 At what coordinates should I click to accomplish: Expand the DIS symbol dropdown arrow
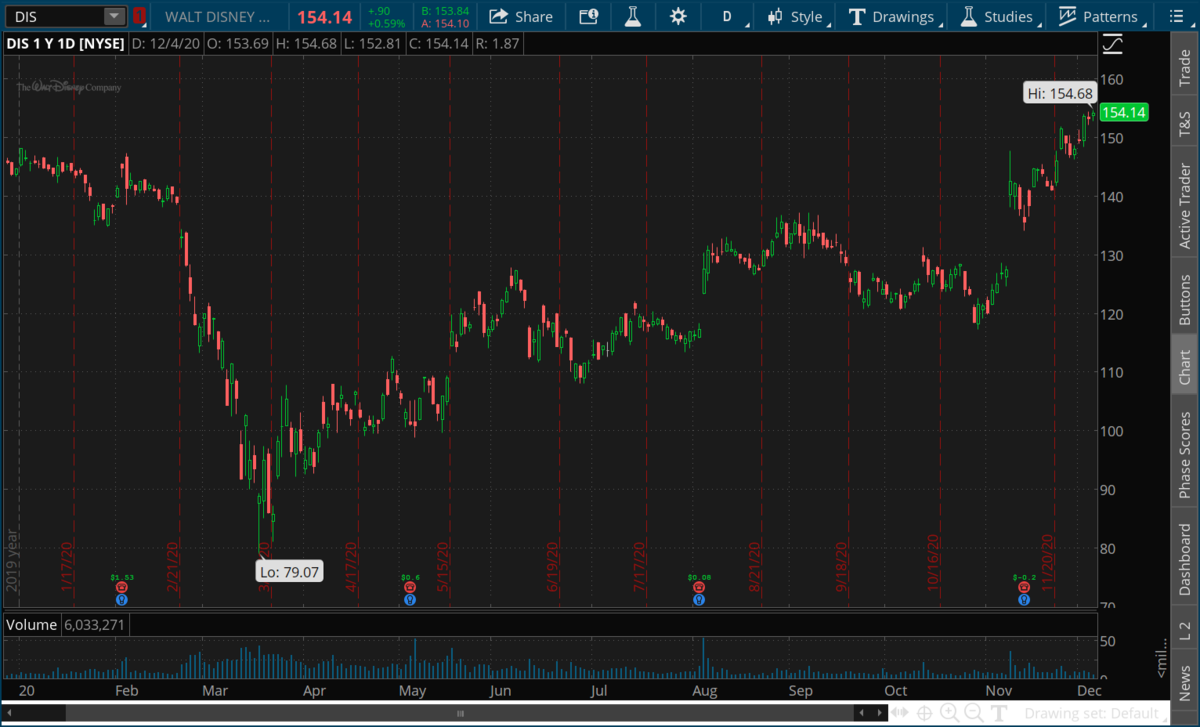click(x=115, y=16)
